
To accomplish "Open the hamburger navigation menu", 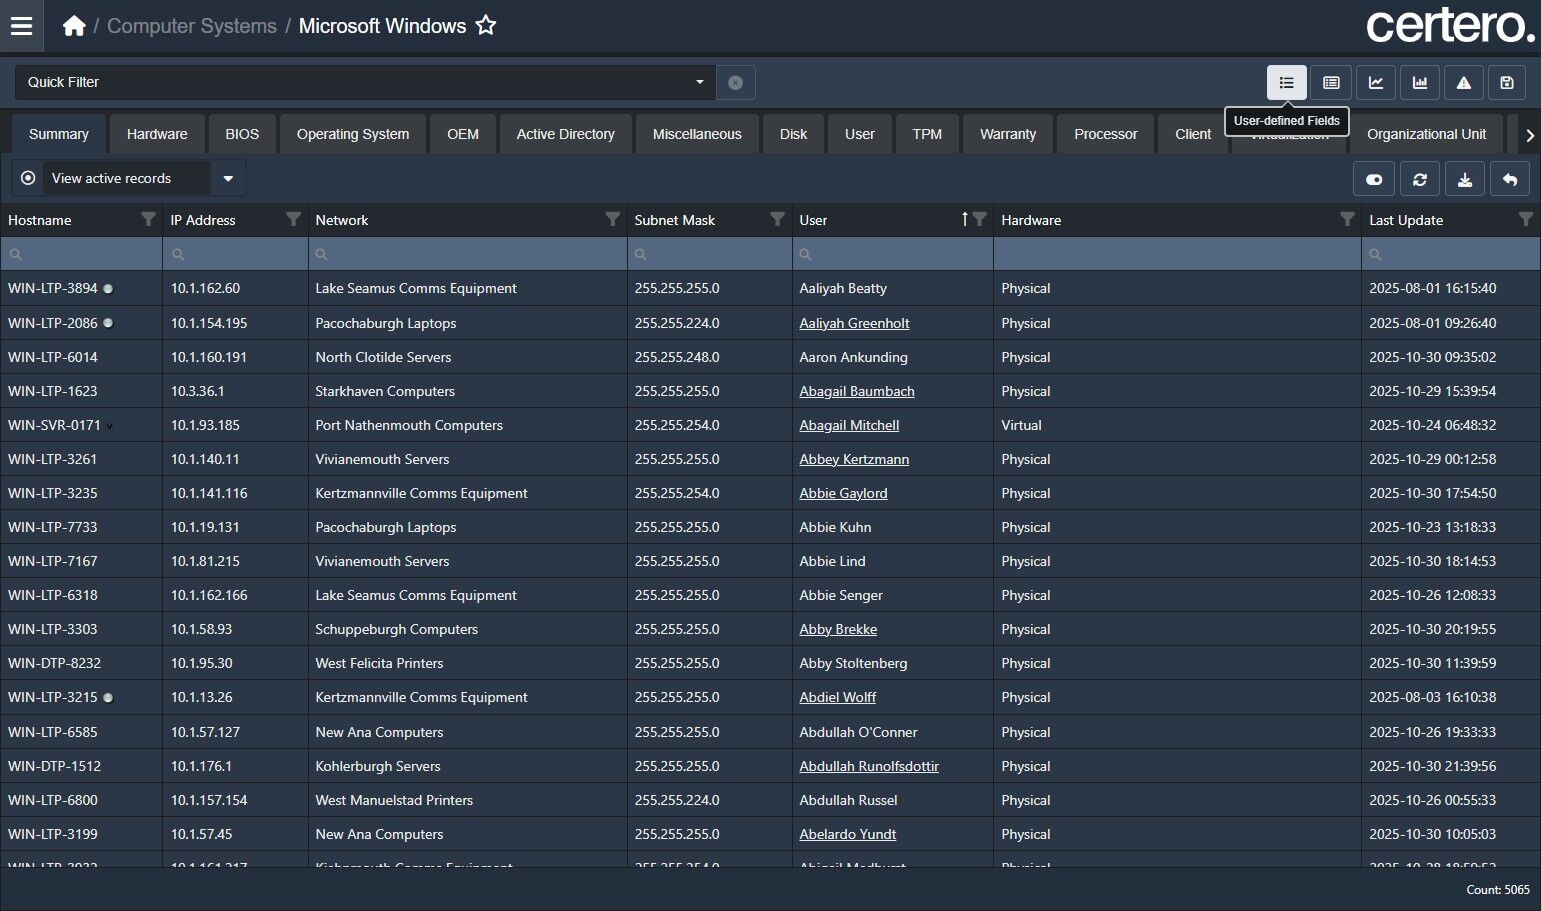I will (x=21, y=26).
